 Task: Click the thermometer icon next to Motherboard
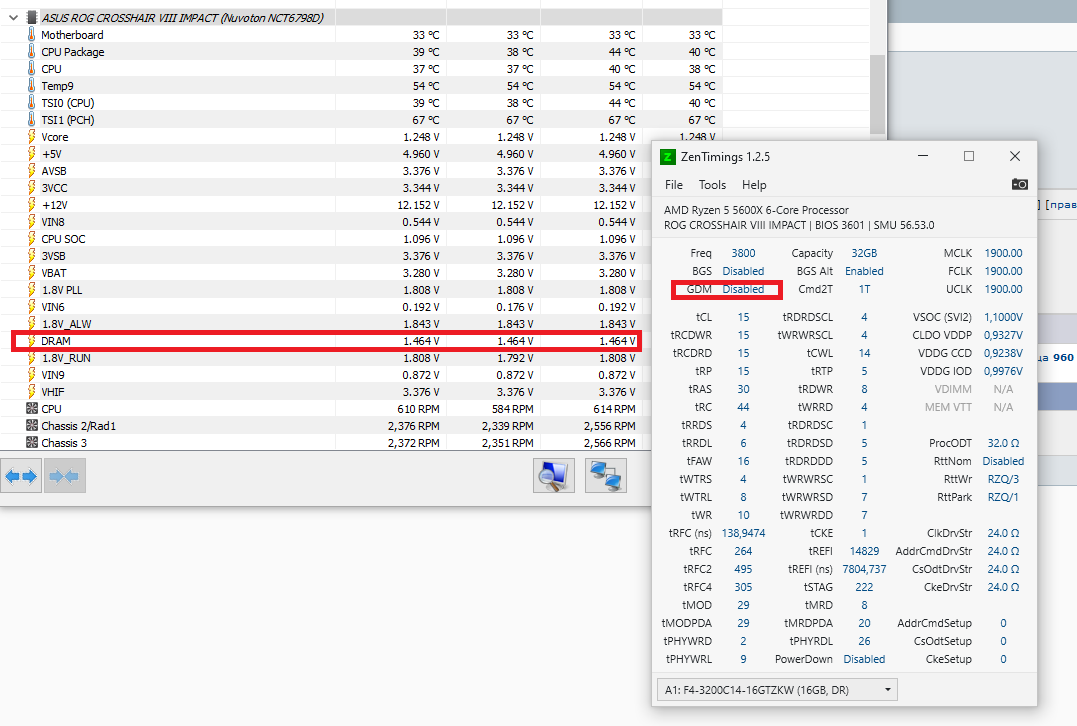pyautogui.click(x=32, y=34)
